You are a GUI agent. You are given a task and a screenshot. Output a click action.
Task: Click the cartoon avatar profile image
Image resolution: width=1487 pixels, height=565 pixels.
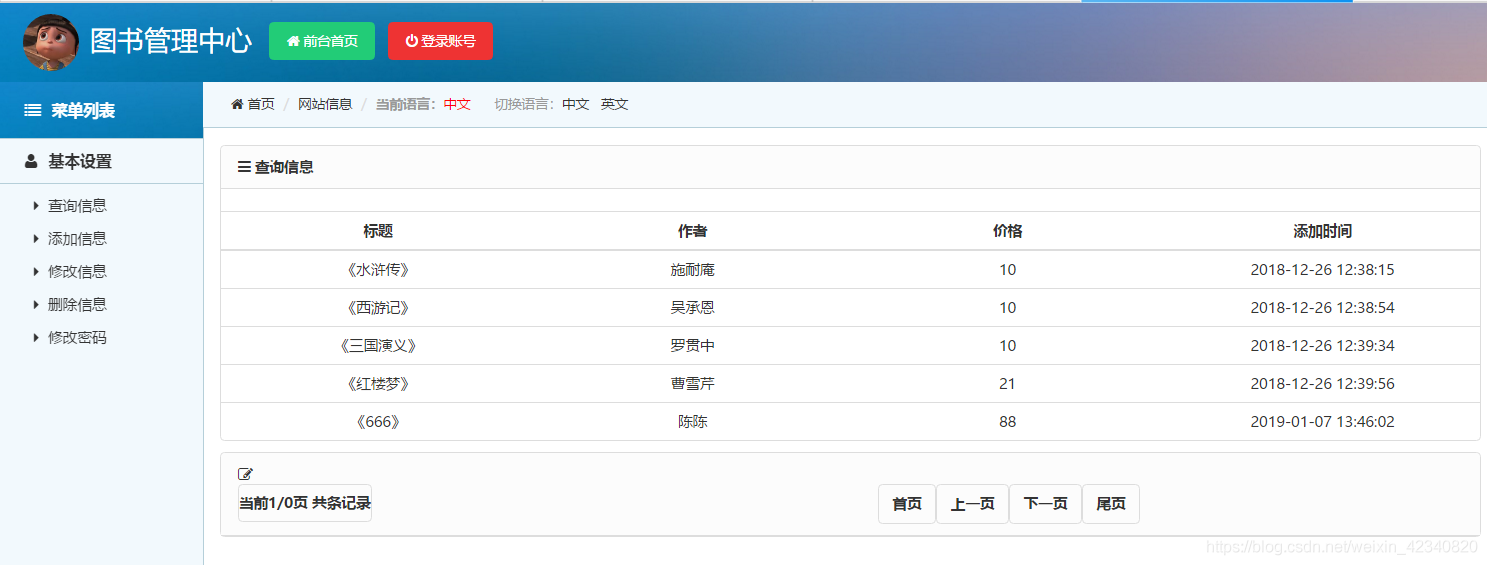[x=50, y=42]
